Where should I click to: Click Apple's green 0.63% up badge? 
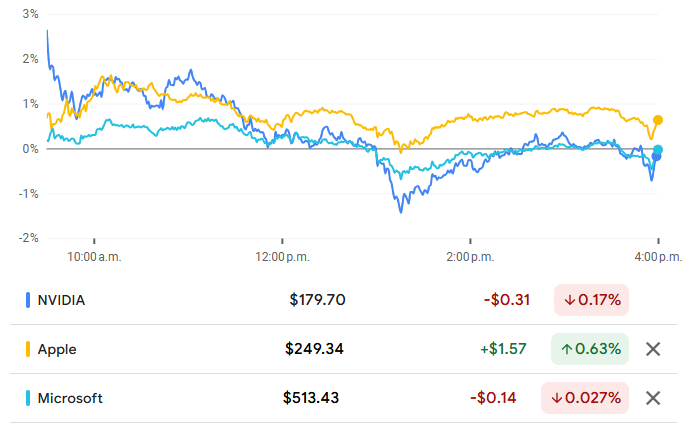pos(591,349)
